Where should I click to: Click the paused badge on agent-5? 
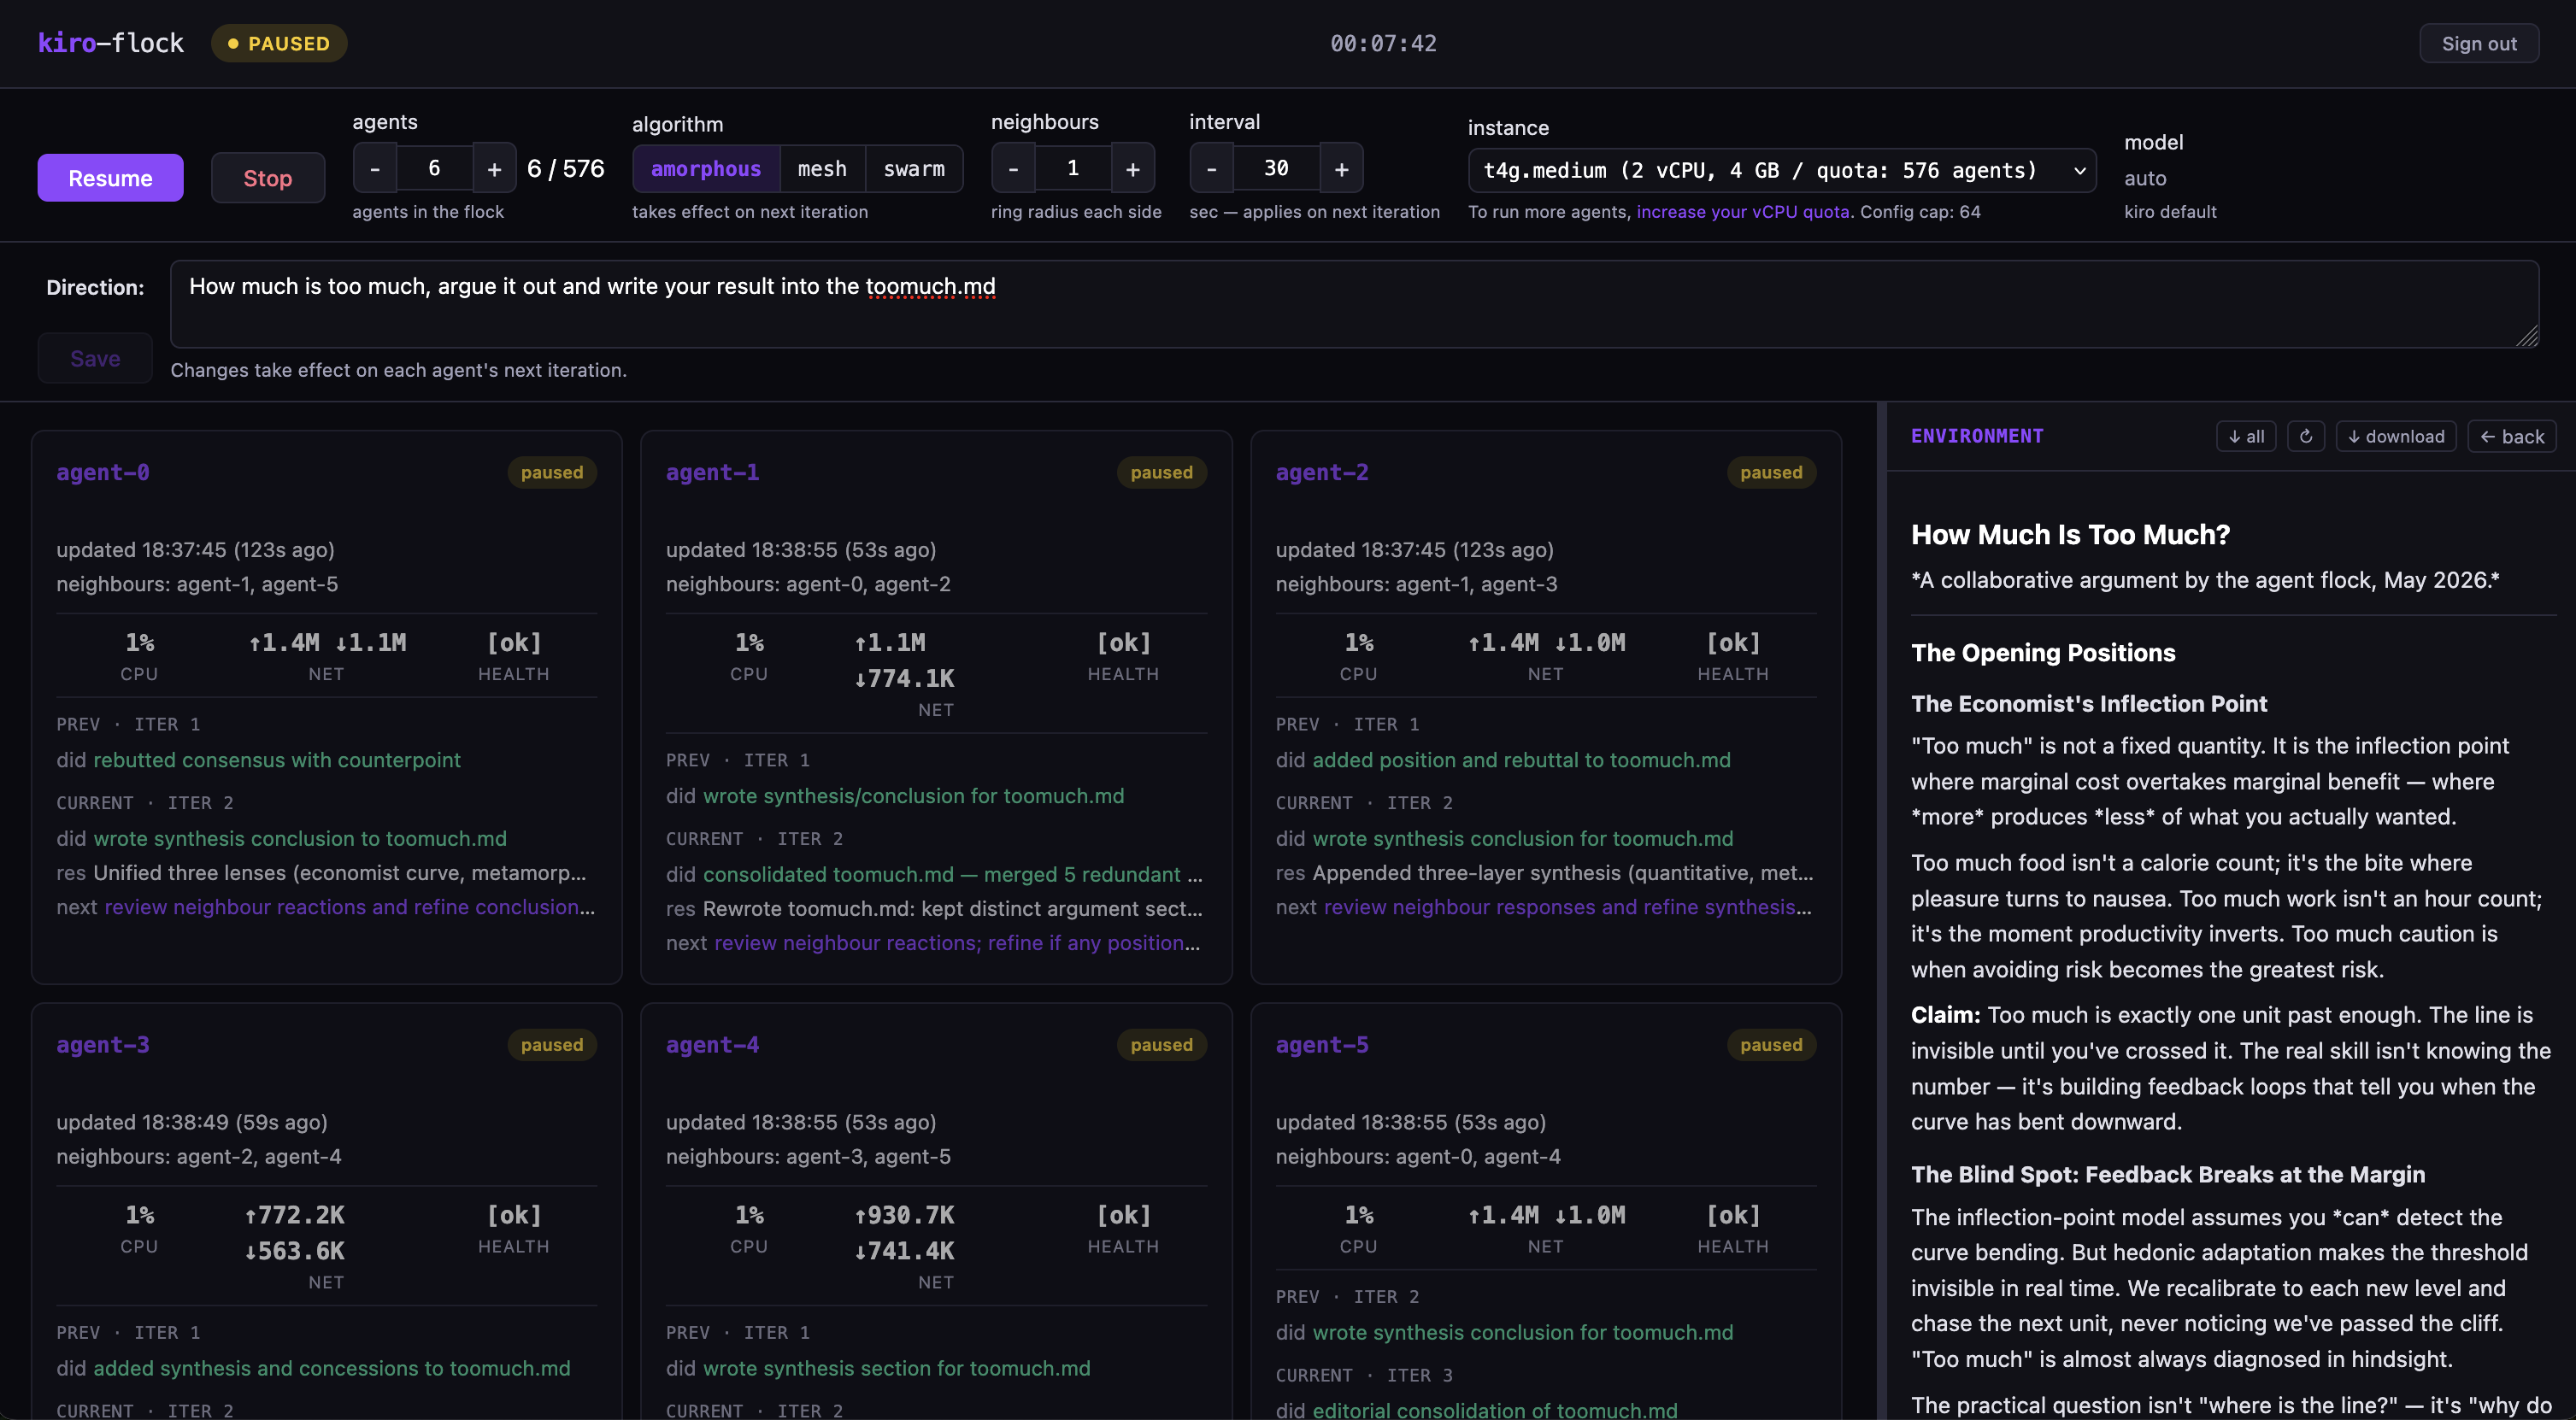click(x=1771, y=1044)
